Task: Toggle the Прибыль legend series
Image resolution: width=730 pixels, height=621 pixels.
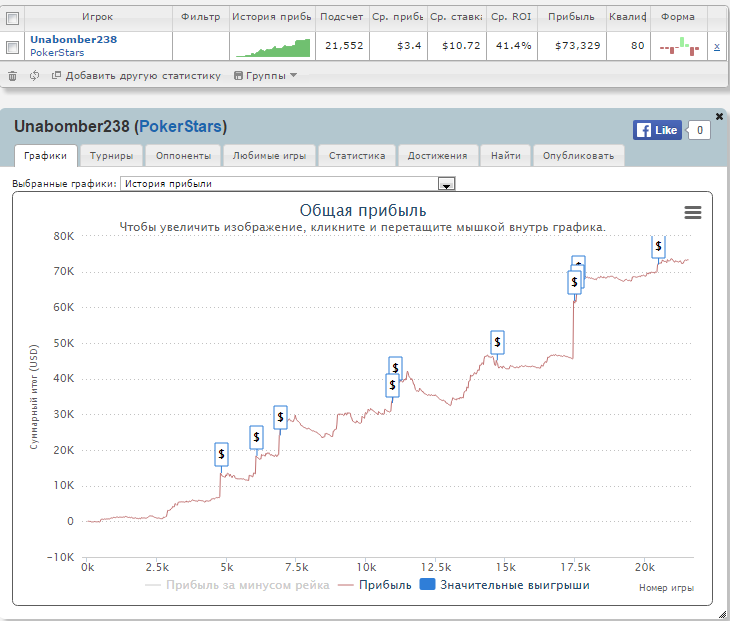Action: 375,585
